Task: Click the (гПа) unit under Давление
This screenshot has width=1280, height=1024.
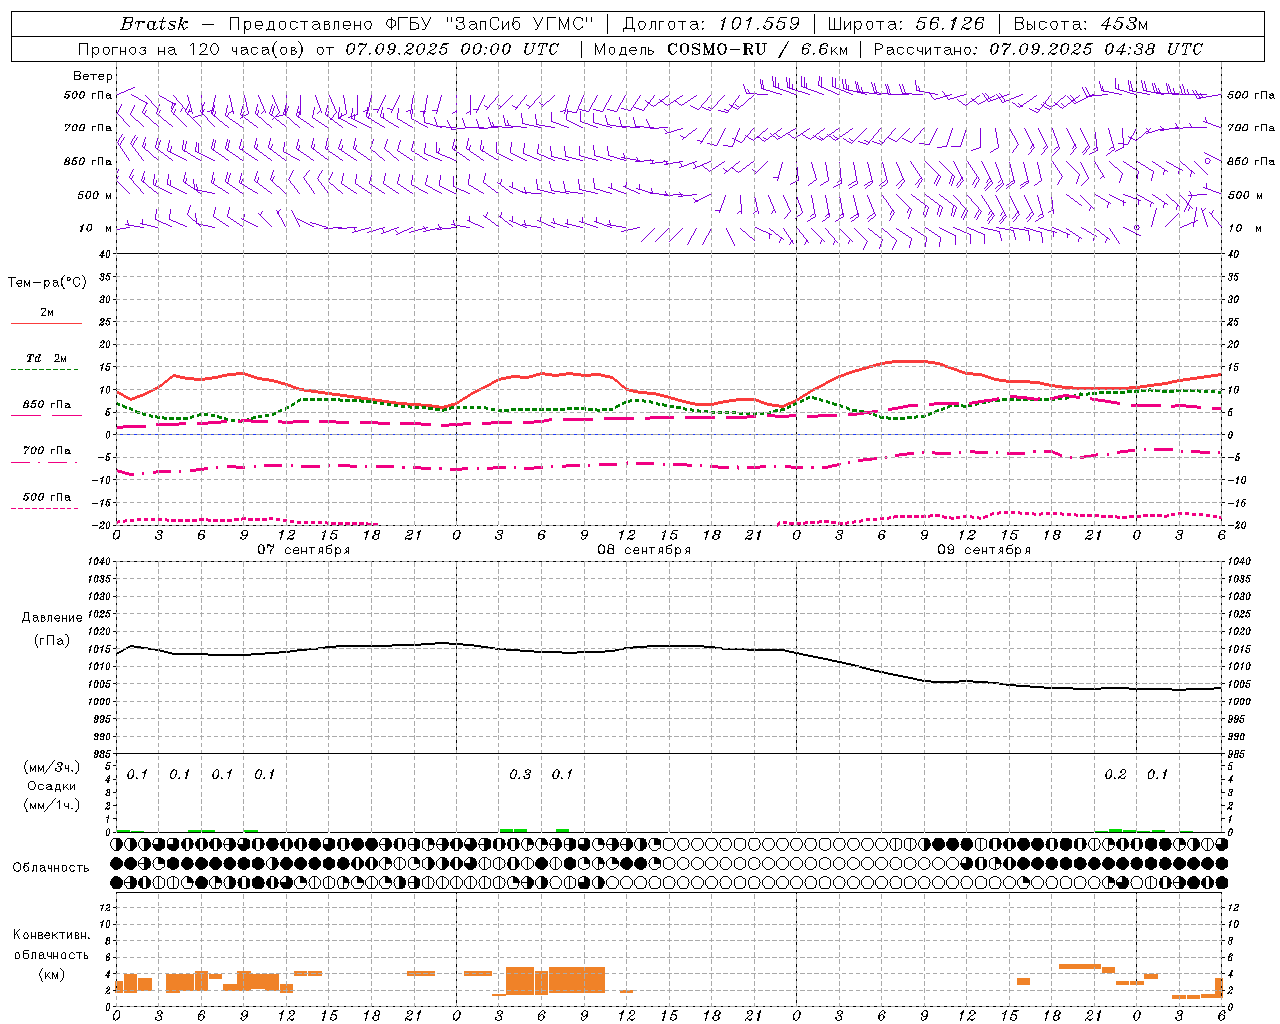Action: (x=52, y=641)
